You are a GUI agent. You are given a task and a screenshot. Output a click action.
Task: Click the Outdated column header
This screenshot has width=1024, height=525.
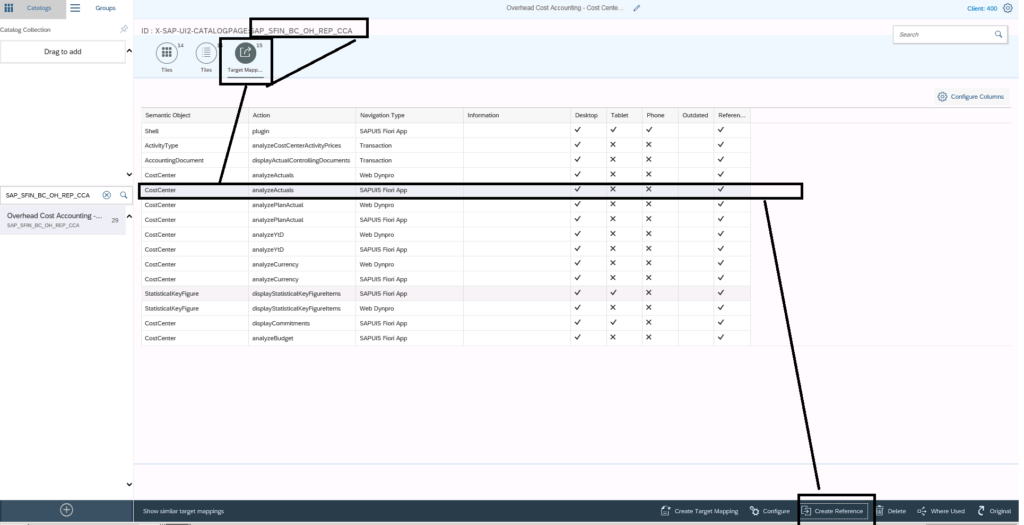[696, 116]
